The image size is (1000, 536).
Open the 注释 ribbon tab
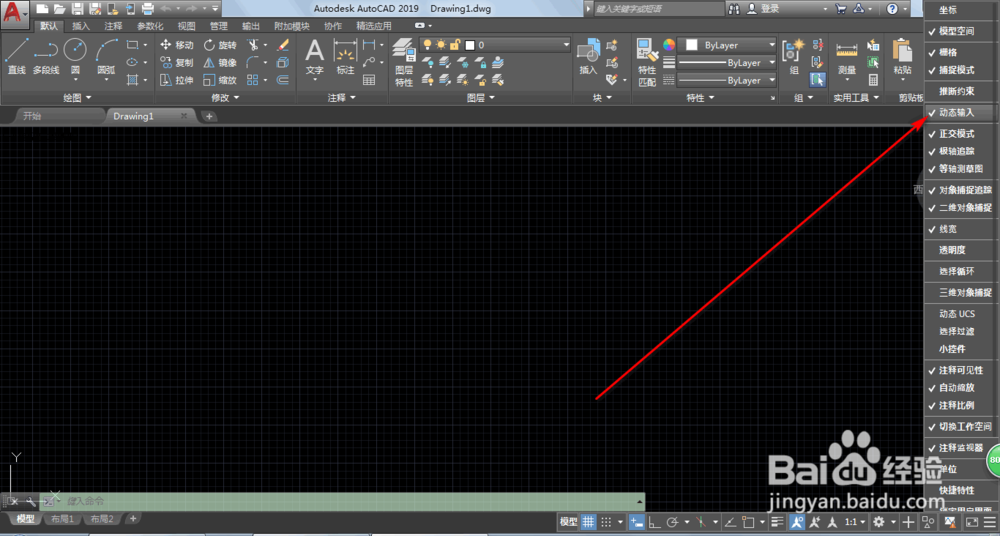click(x=114, y=26)
